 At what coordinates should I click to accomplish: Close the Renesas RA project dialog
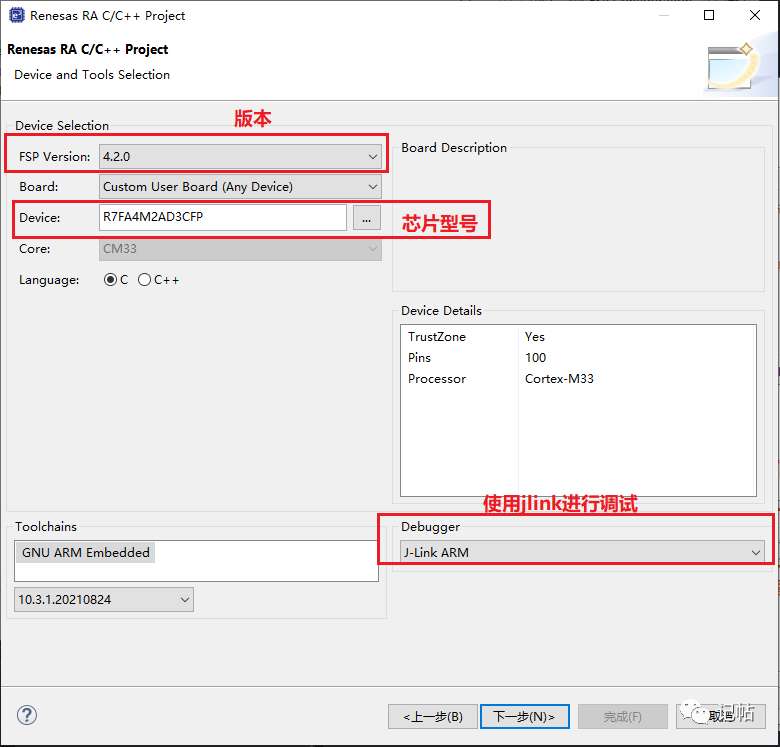[x=755, y=15]
